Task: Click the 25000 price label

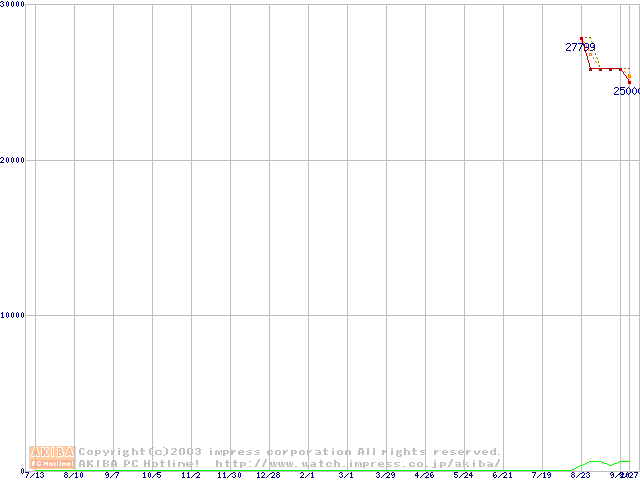Action: [x=627, y=91]
